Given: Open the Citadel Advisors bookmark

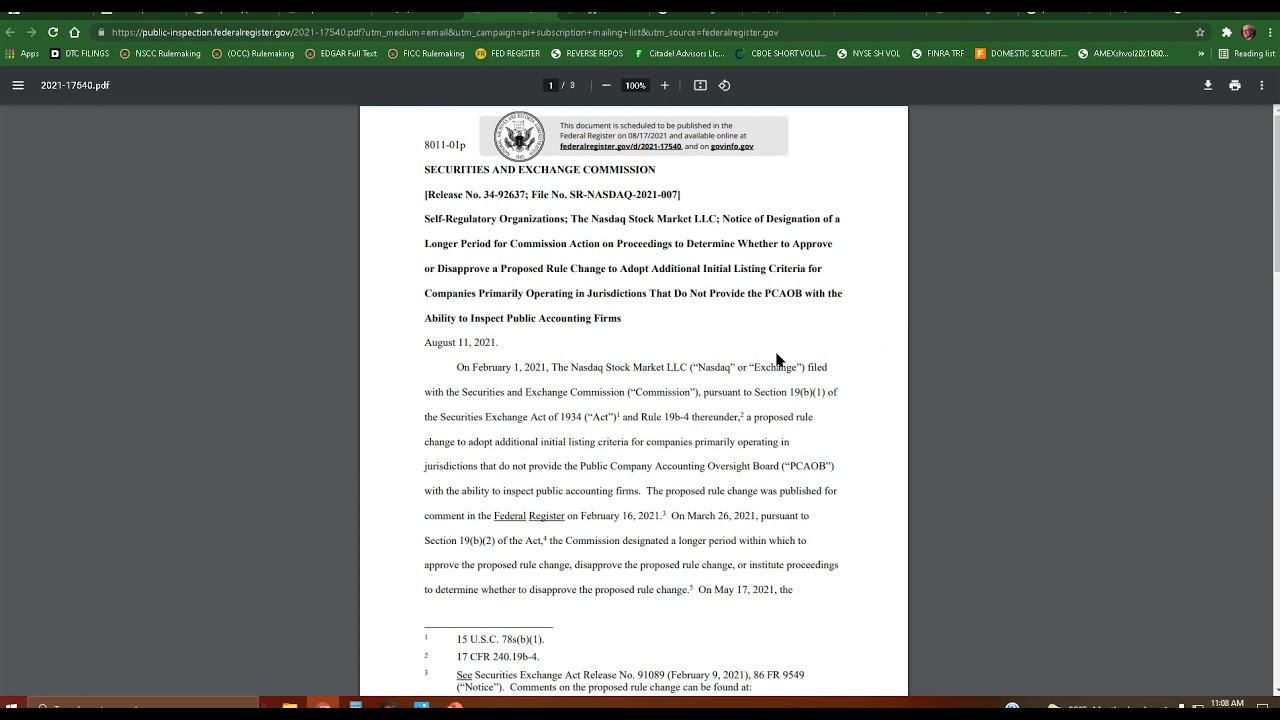Looking at the screenshot, I should [x=679, y=54].
